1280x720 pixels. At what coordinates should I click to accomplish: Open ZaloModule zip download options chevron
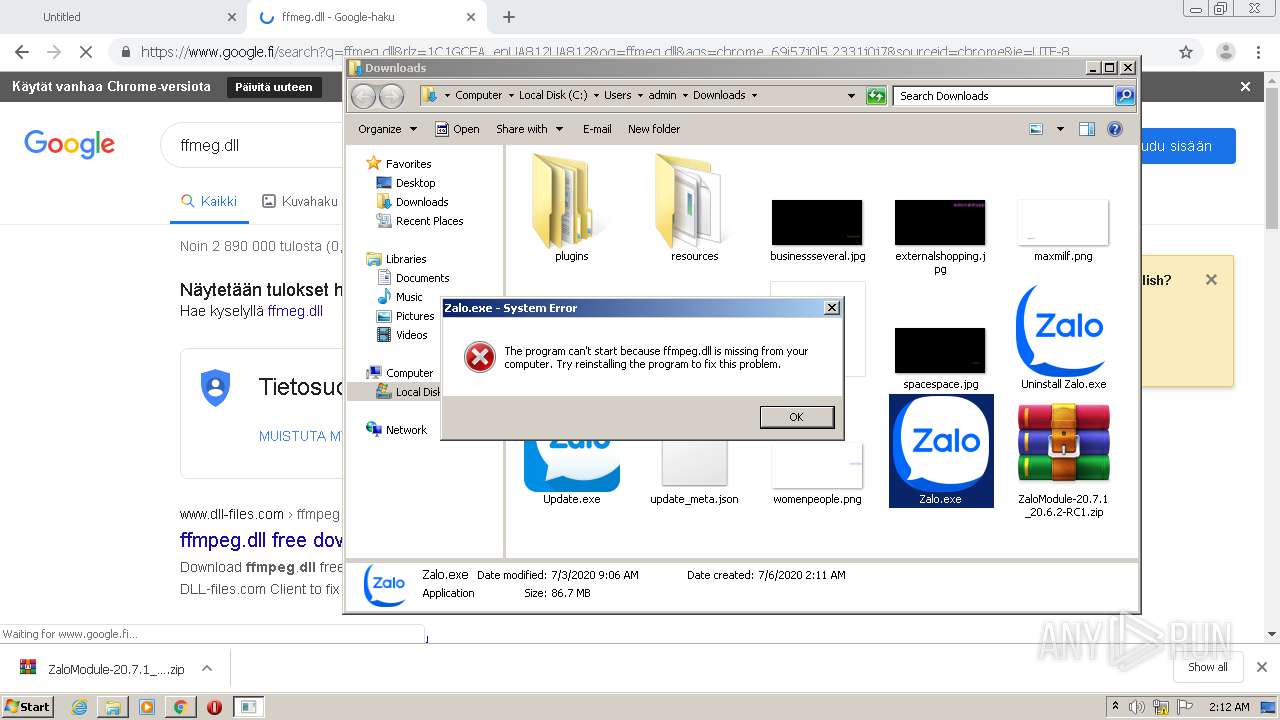[x=207, y=669]
